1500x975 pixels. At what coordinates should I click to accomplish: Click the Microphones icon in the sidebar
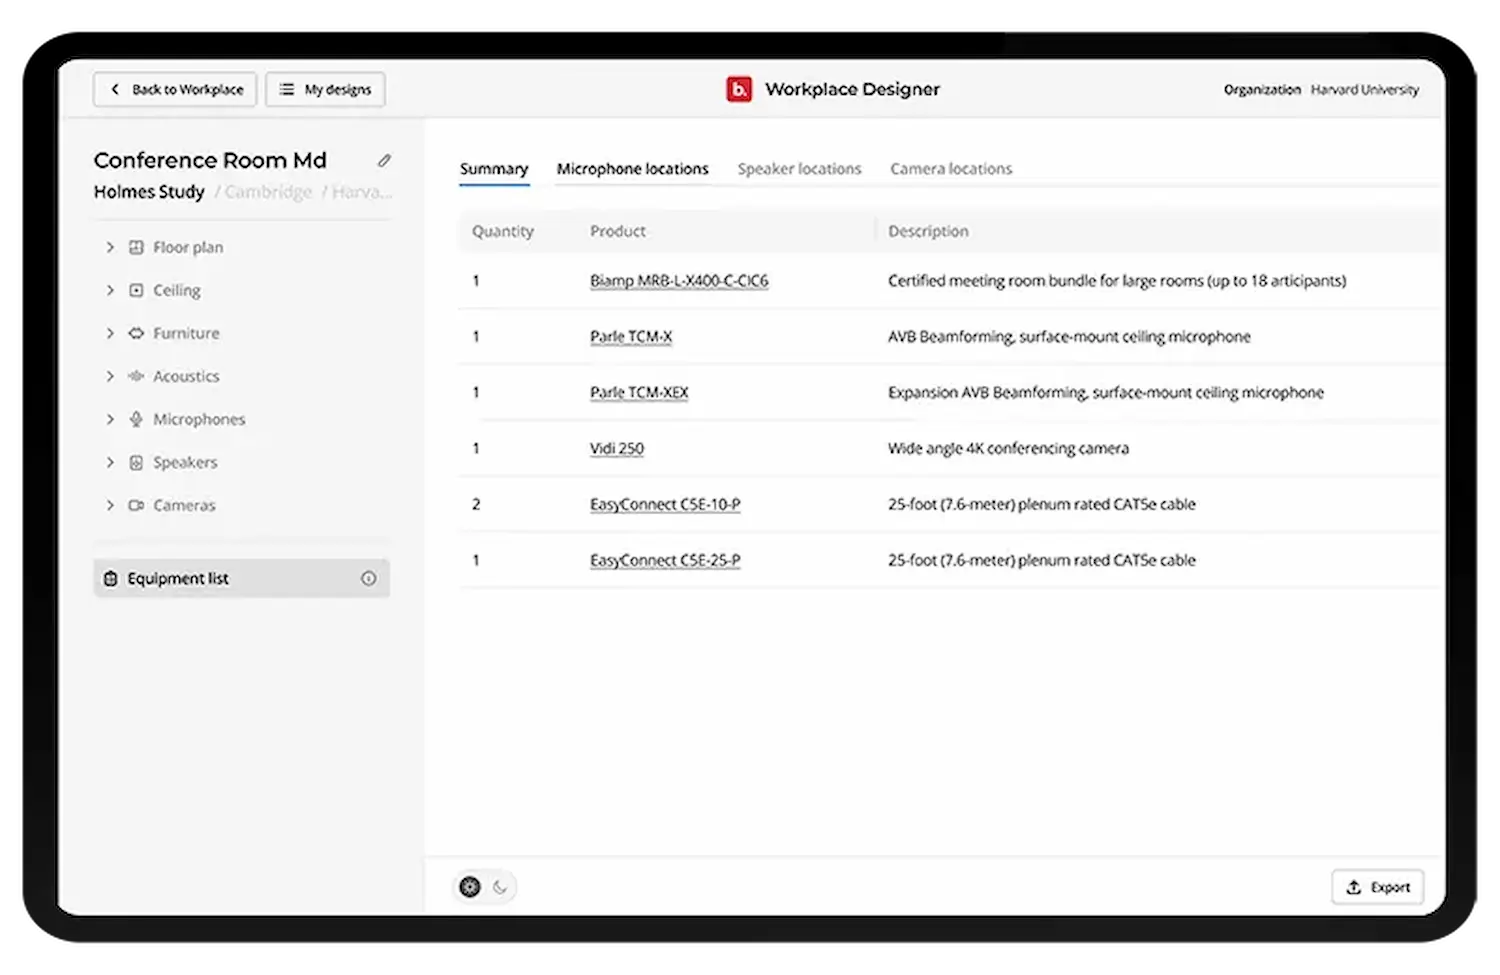coord(136,419)
